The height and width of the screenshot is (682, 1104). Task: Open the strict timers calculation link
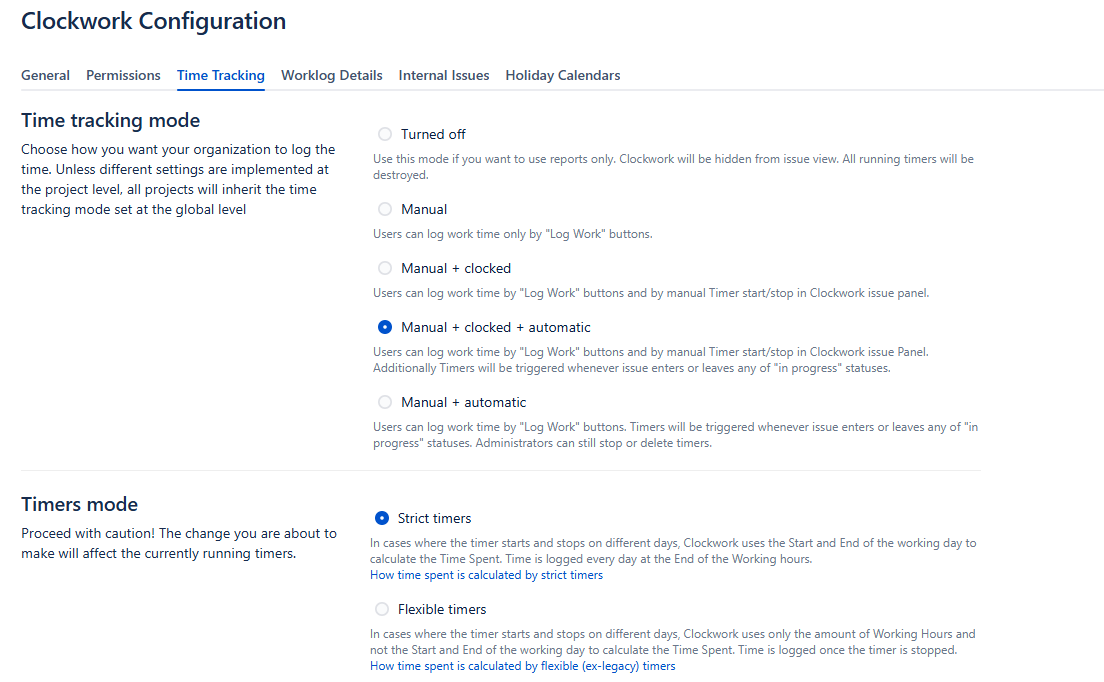coord(486,575)
